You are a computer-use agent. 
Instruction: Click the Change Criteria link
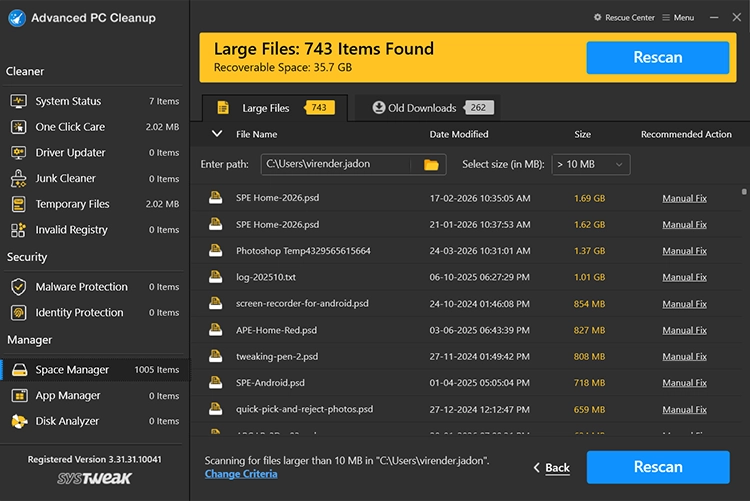(241, 474)
